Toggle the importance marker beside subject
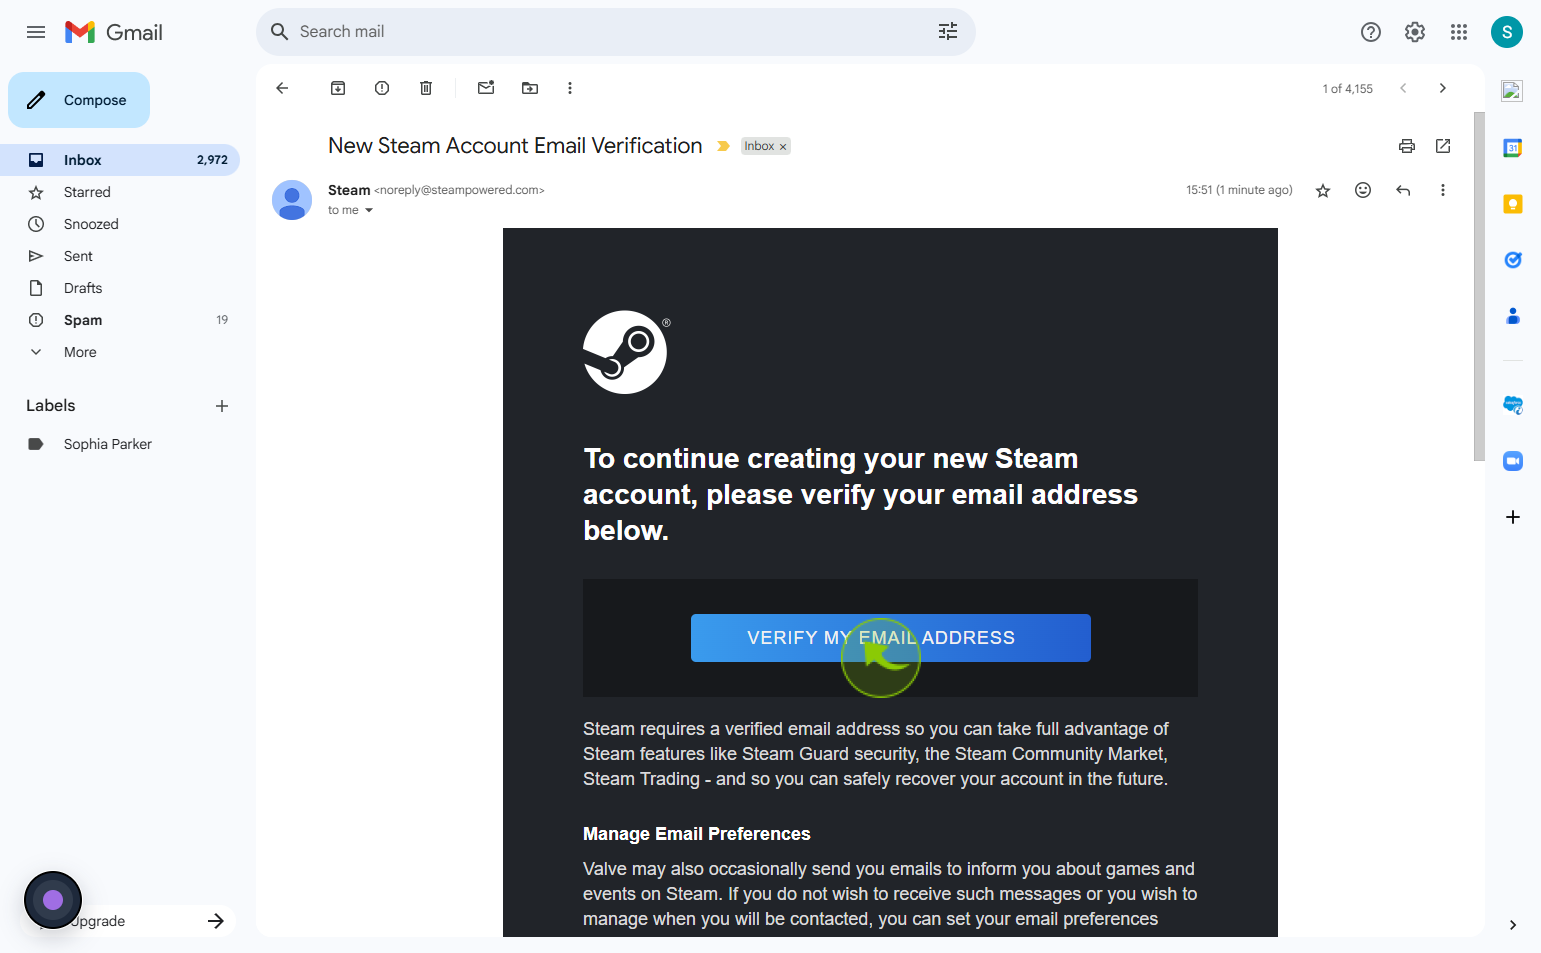The width and height of the screenshot is (1541, 953). coord(723,146)
